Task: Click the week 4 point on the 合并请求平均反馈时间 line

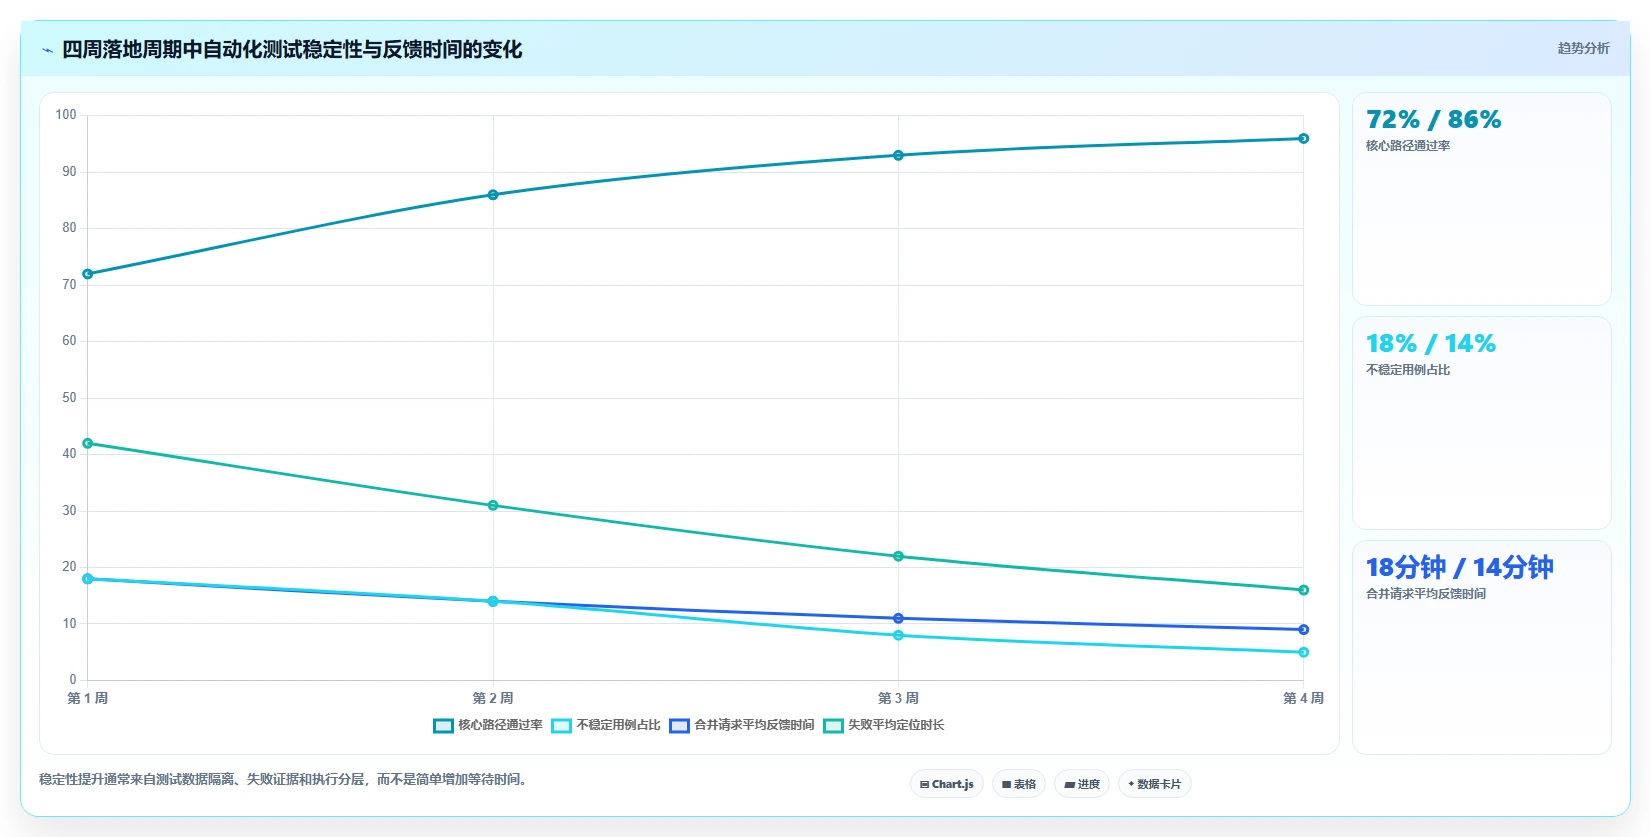Action: pyautogui.click(x=1303, y=629)
